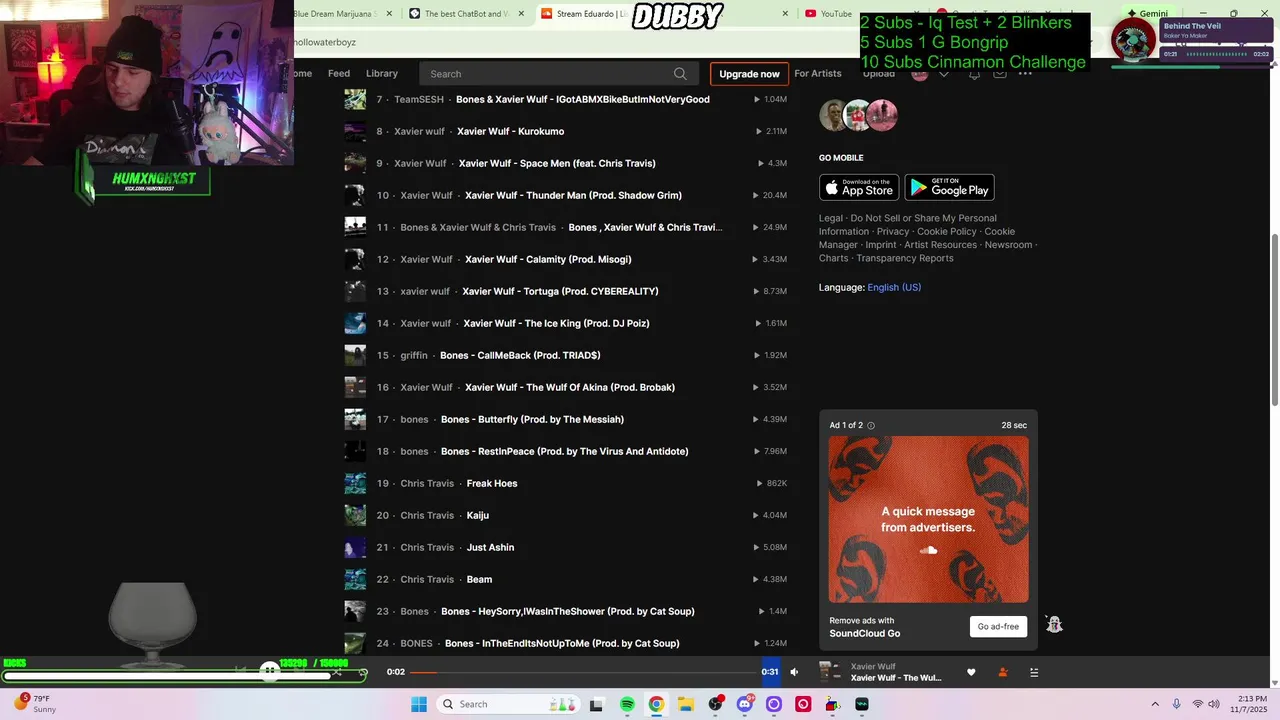
Task: Play Bones - CallMeBack (Prod. TRIAD$)
Action: [x=520, y=355]
